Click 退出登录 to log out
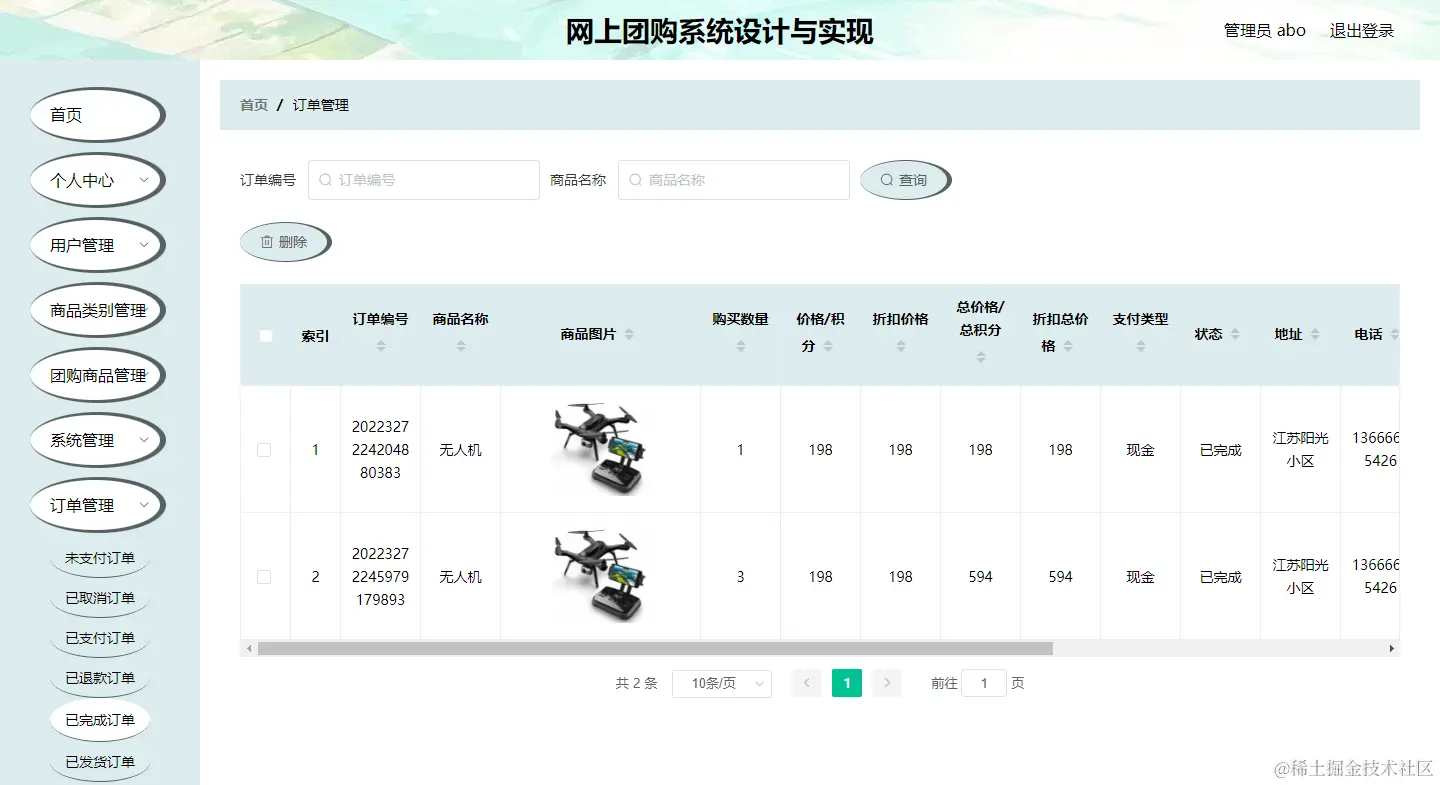The height and width of the screenshot is (785, 1440). click(1361, 30)
